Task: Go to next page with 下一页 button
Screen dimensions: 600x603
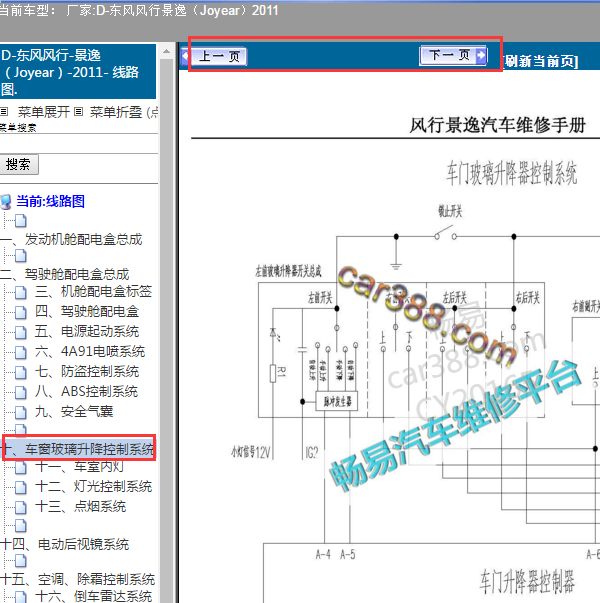Action: click(x=453, y=55)
